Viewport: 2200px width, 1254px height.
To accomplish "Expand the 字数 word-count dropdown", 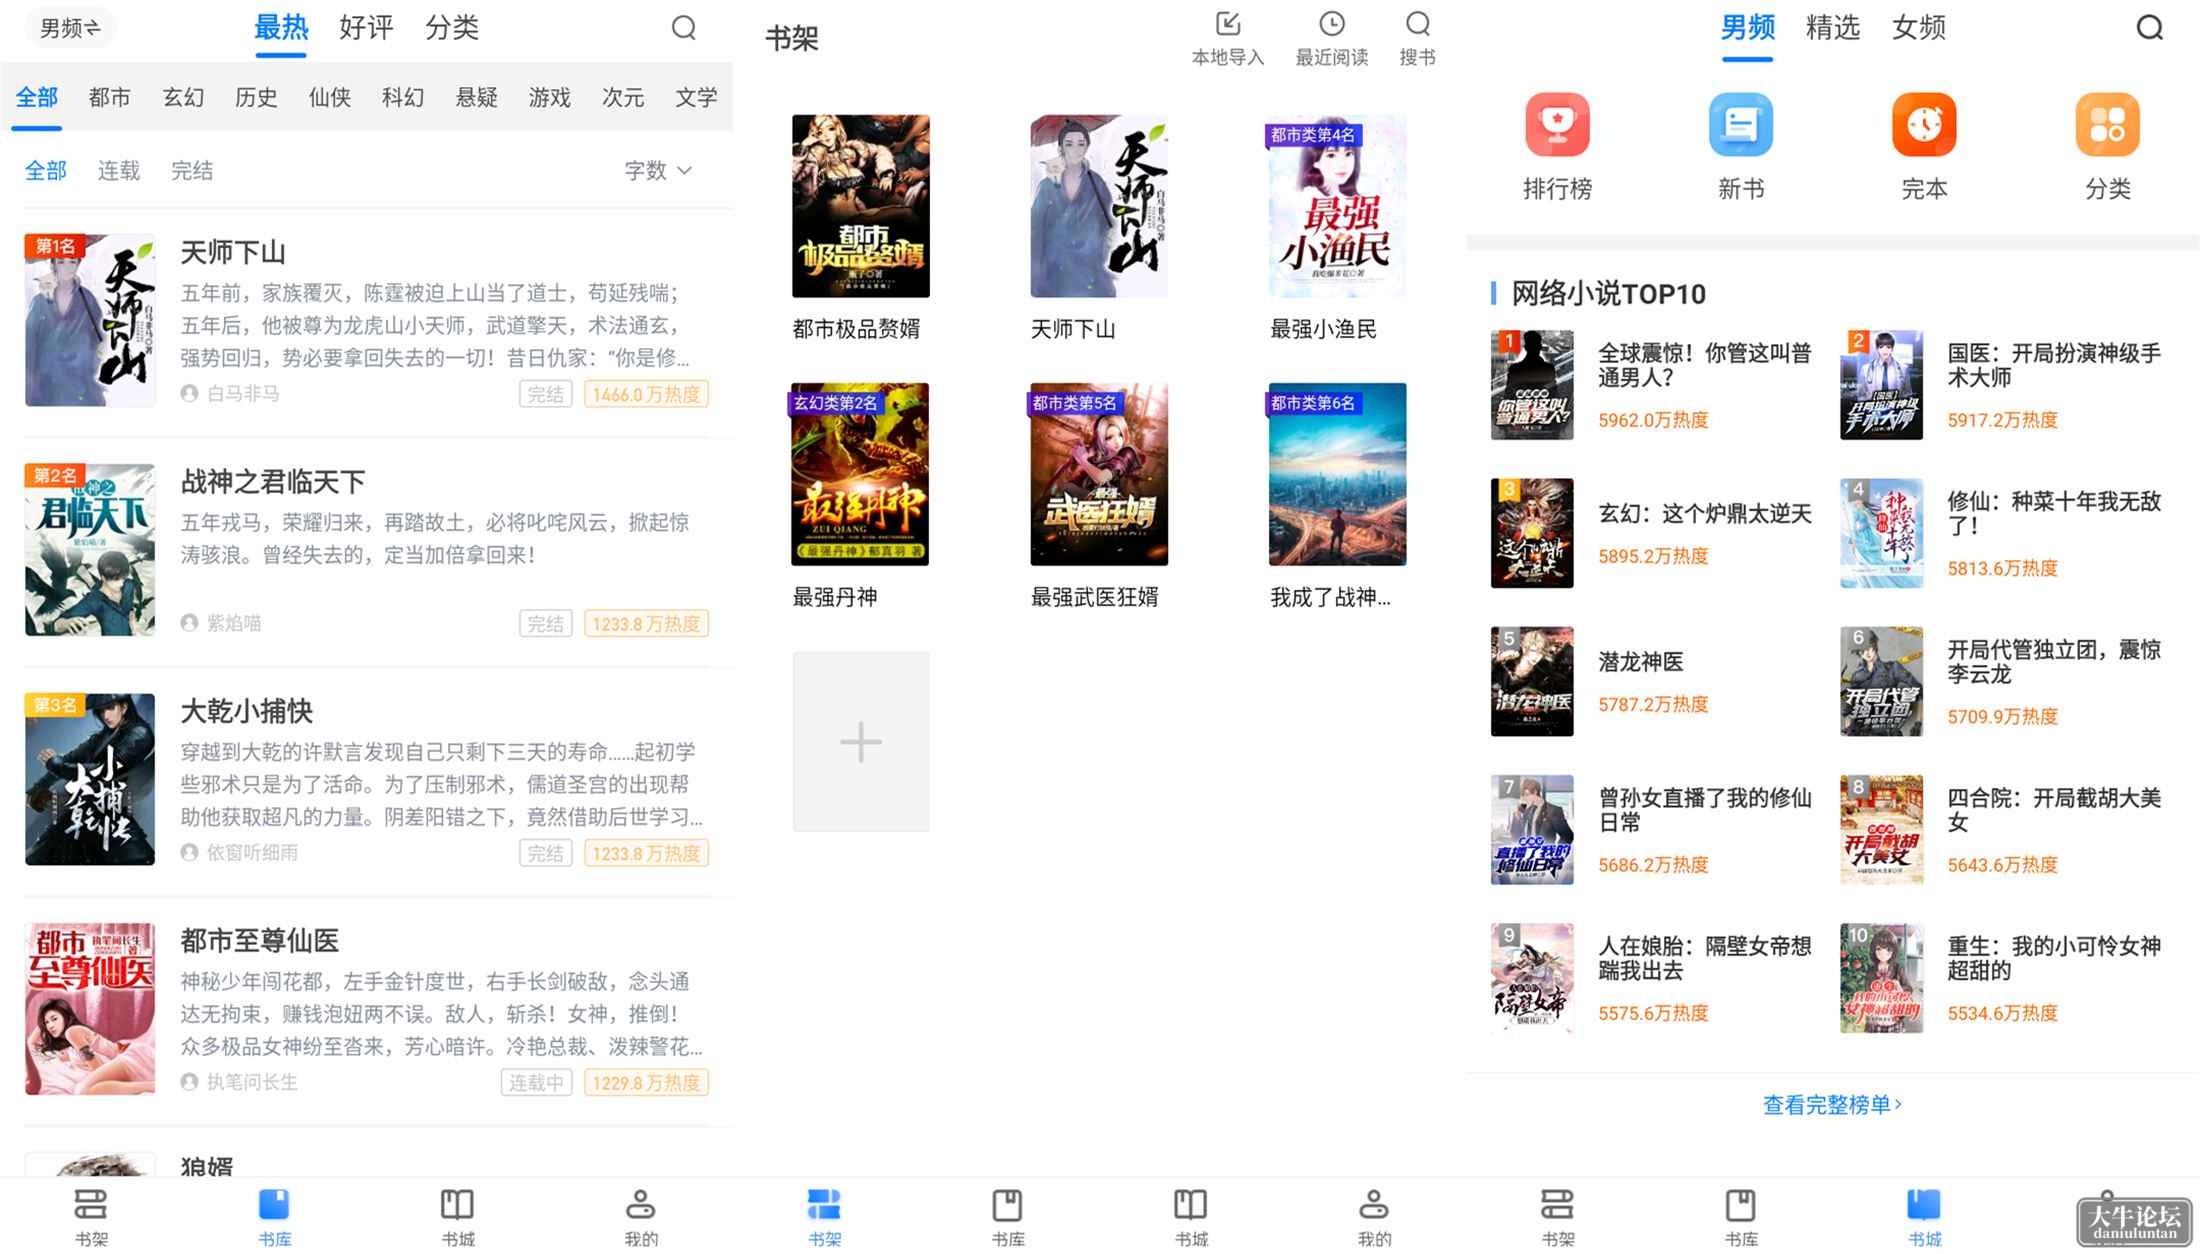I will [x=658, y=171].
